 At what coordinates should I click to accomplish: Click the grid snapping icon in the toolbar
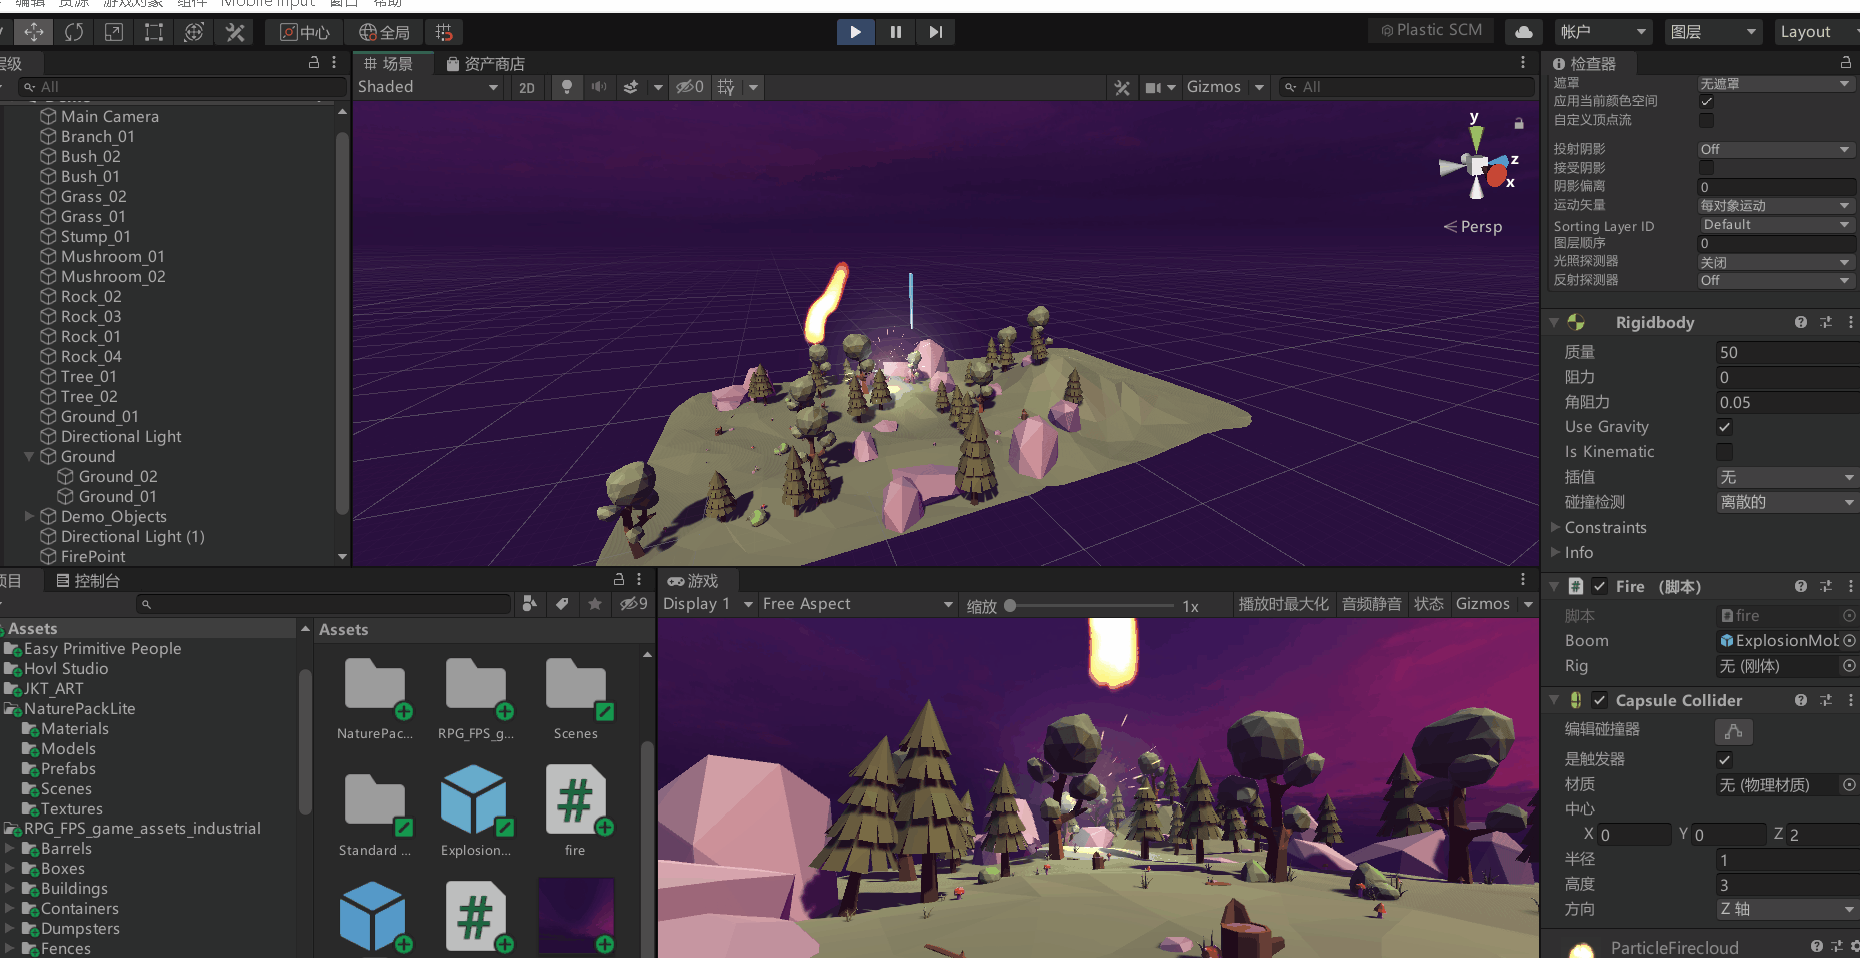(x=444, y=32)
